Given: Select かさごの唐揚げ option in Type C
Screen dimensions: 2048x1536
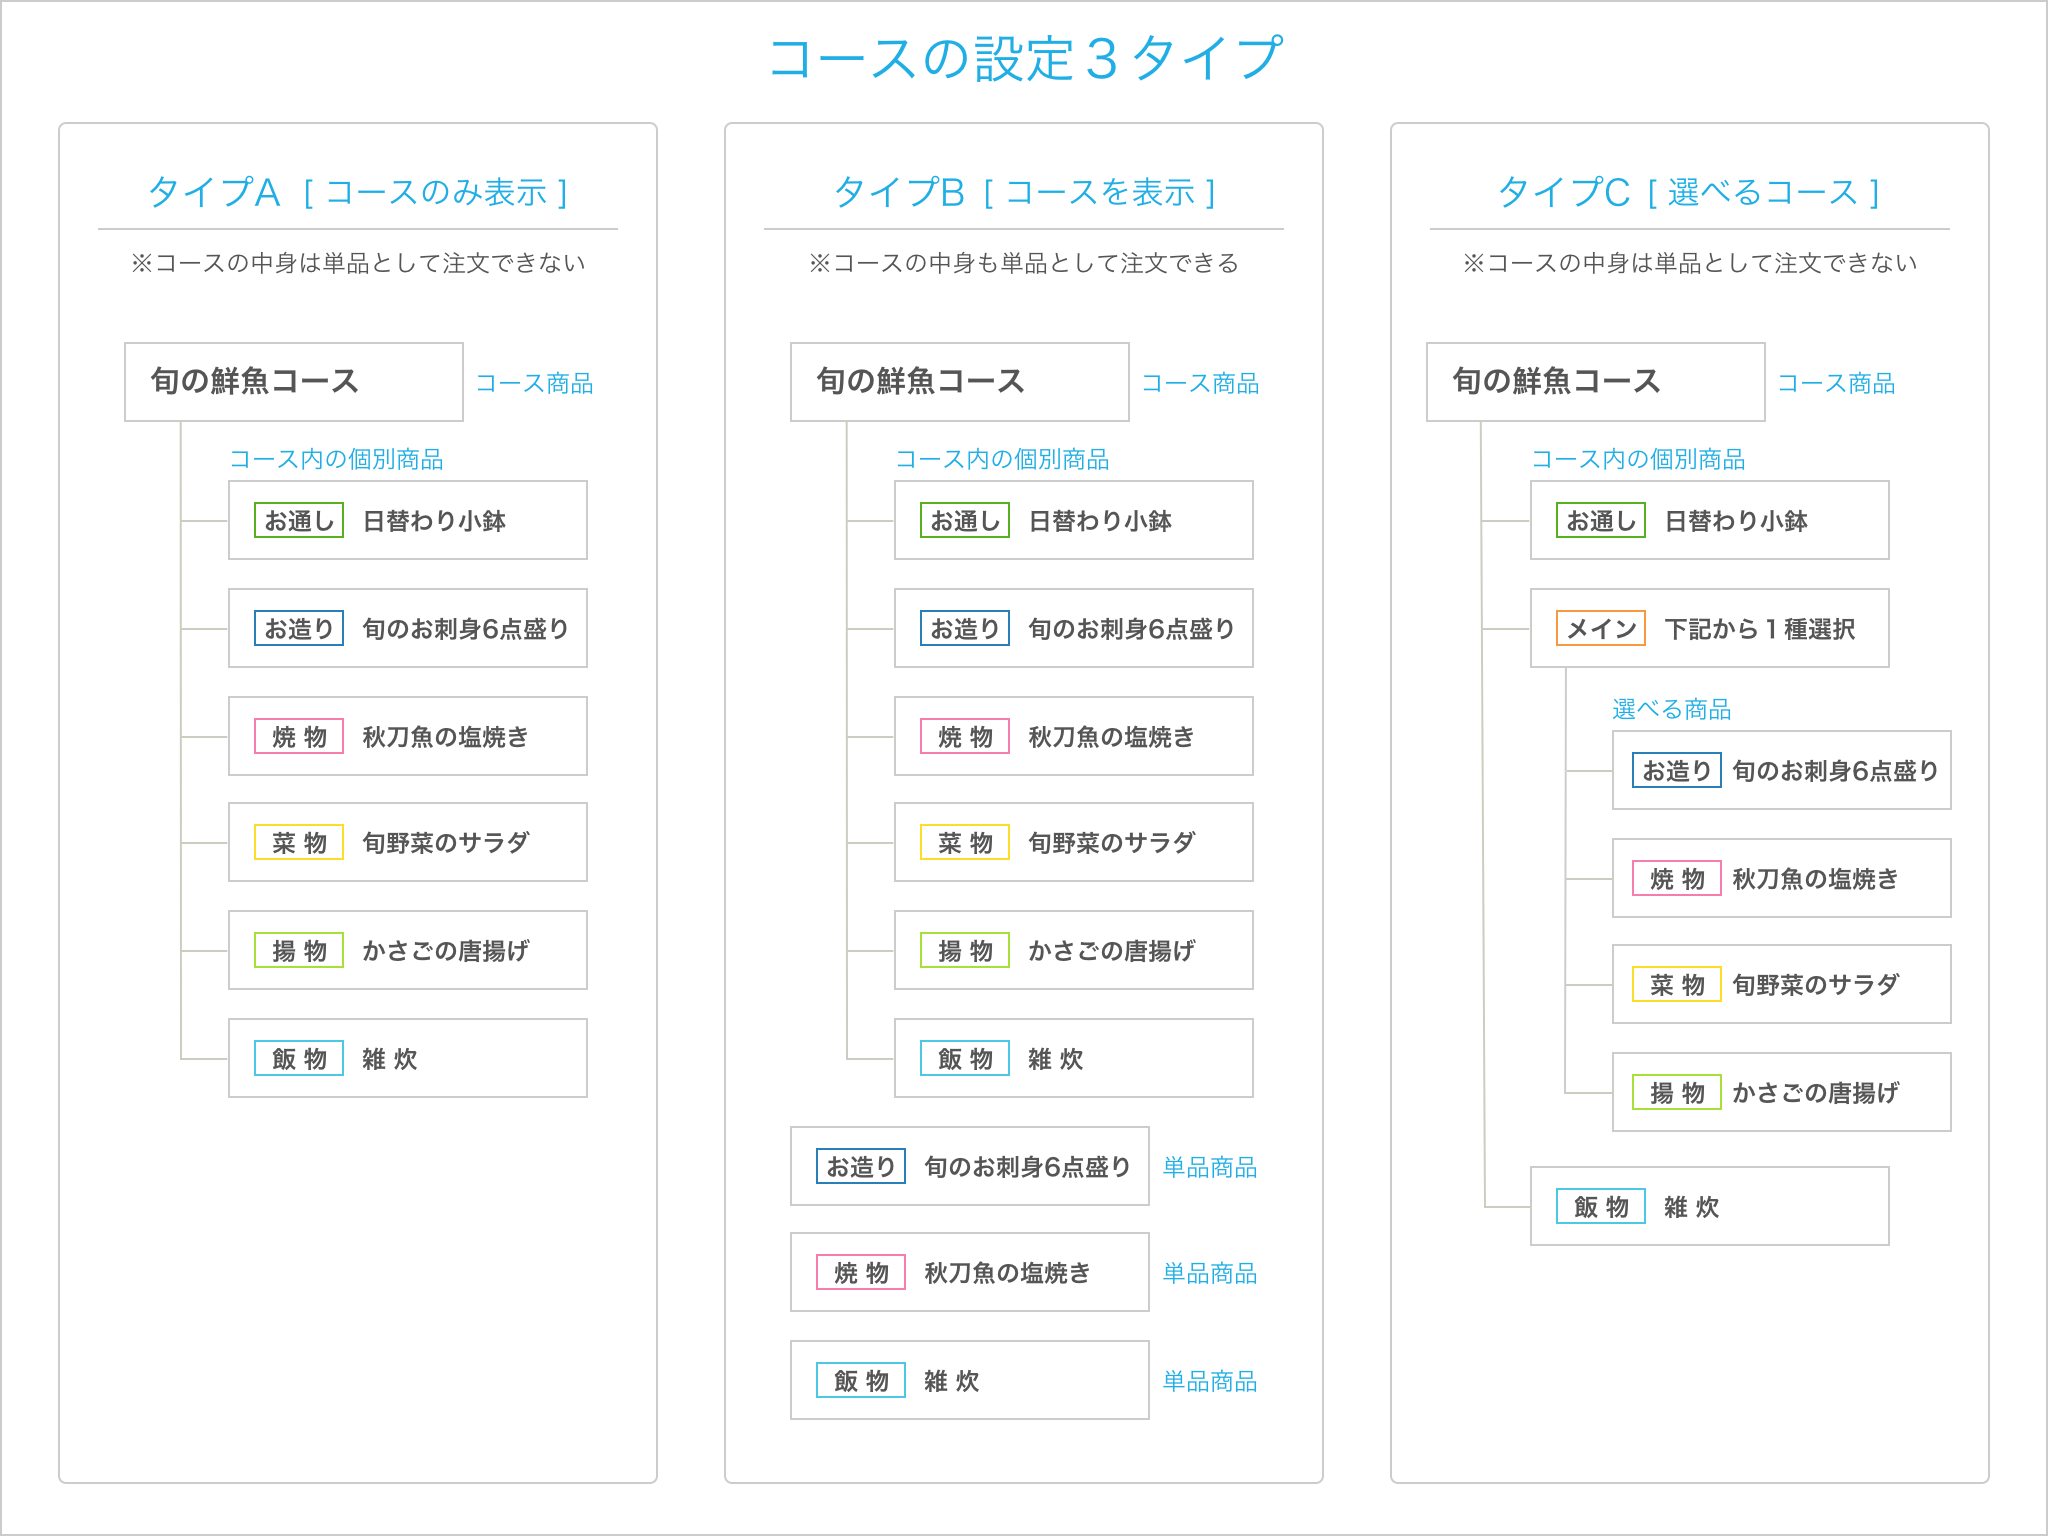Looking at the screenshot, I should click(1782, 1092).
